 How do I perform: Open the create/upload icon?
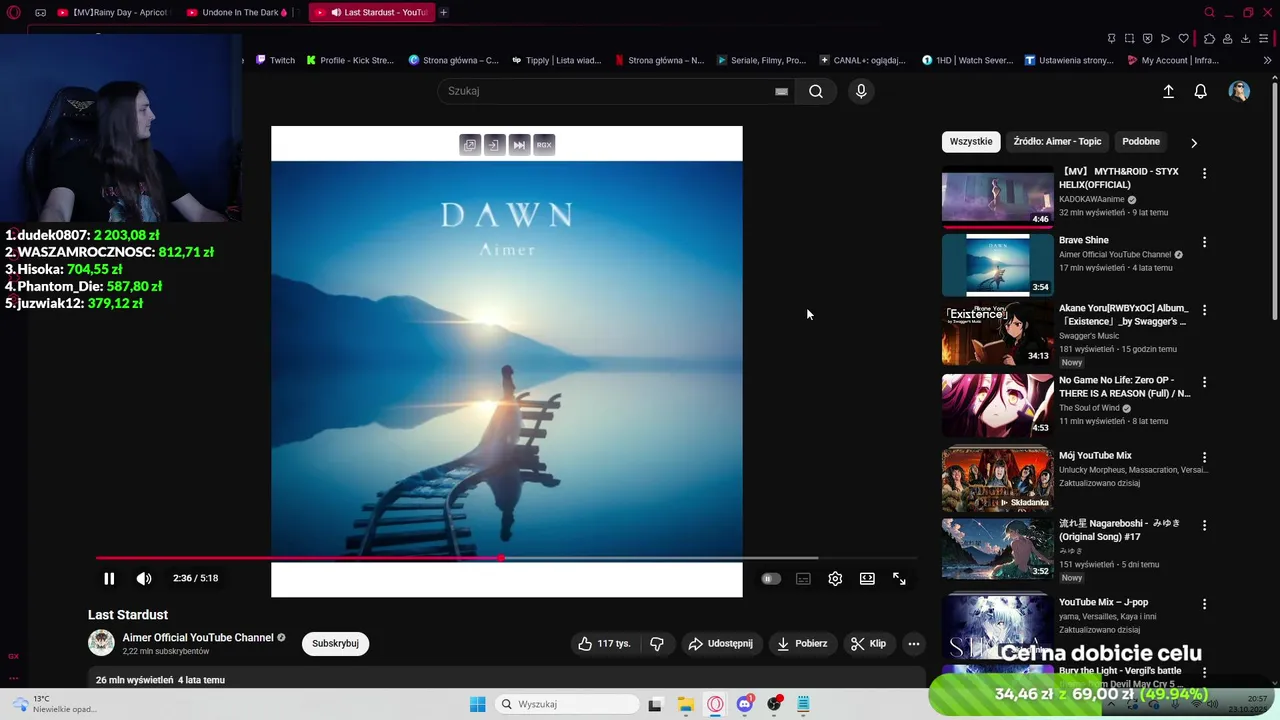1168,91
